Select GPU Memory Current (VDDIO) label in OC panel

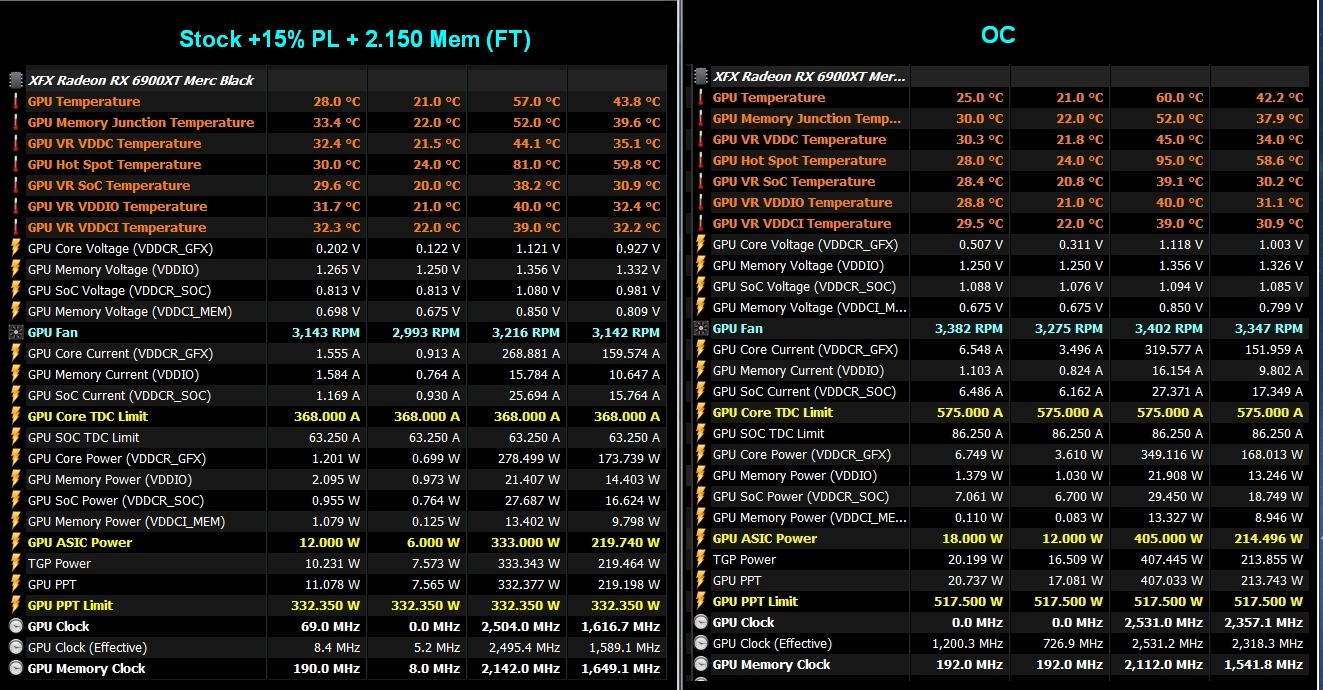click(798, 370)
